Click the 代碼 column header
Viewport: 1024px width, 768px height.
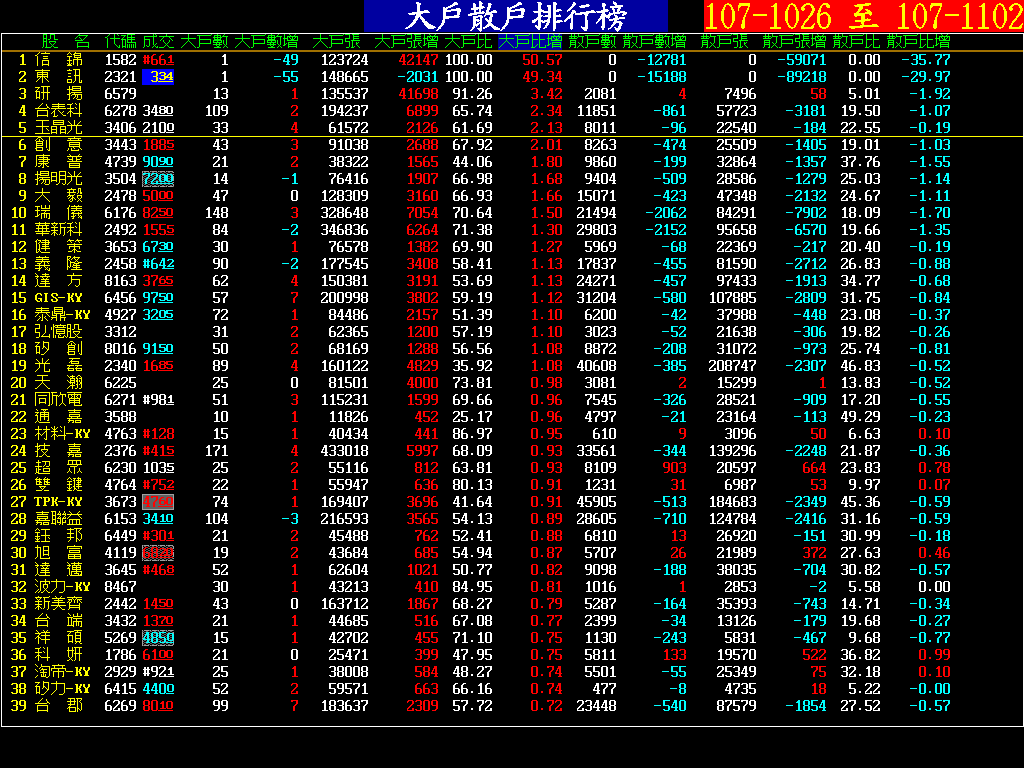coord(120,41)
